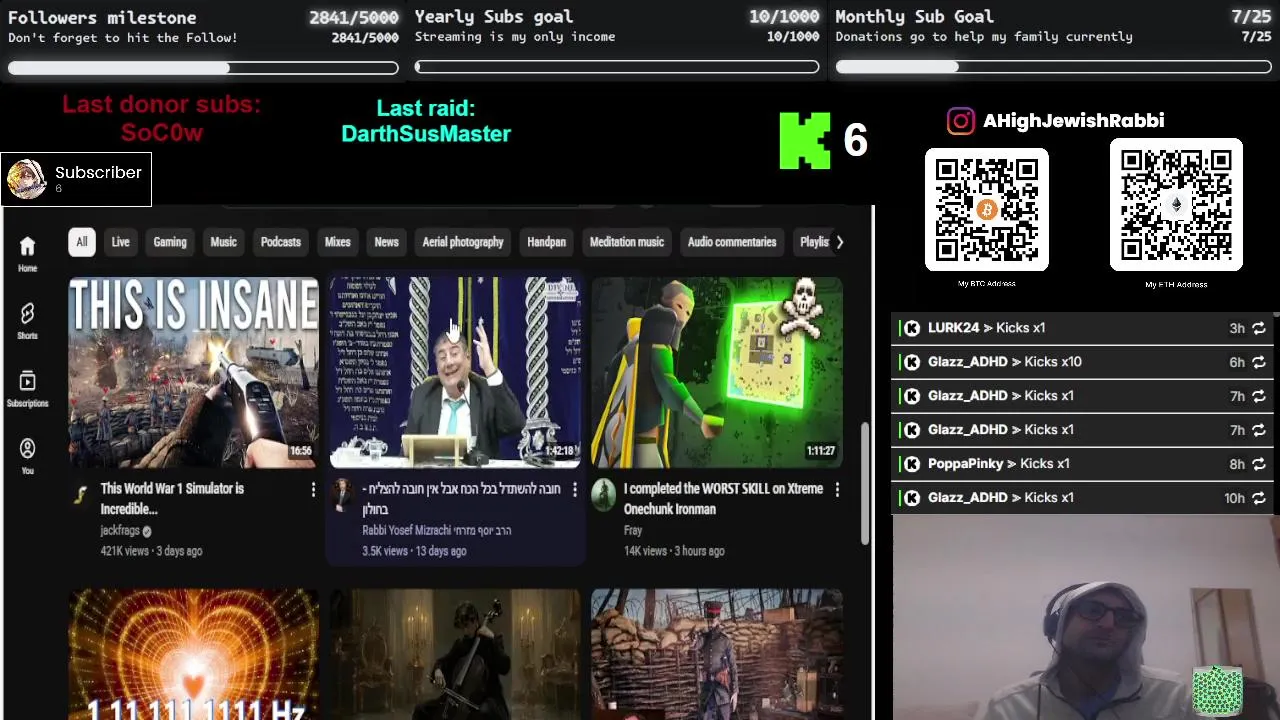Expand more category chips with right arrow
The height and width of the screenshot is (720, 1280).
[839, 242]
